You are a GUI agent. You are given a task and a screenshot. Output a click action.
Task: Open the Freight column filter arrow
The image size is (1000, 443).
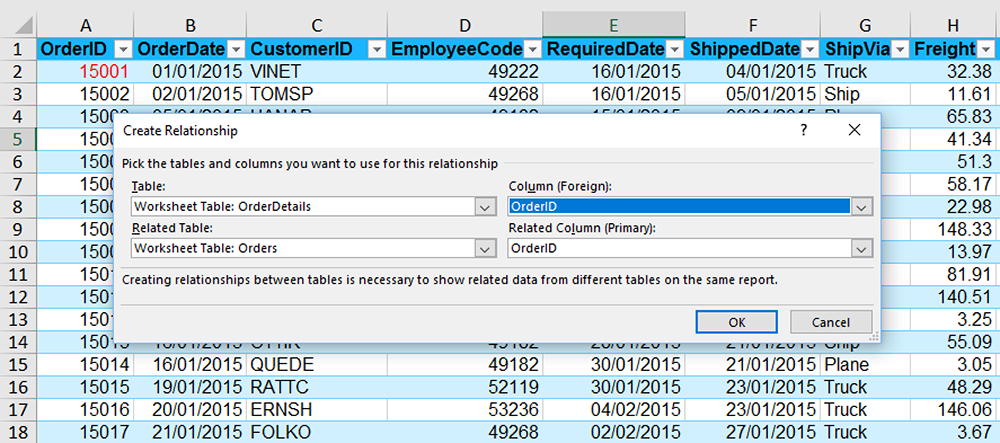click(x=987, y=49)
